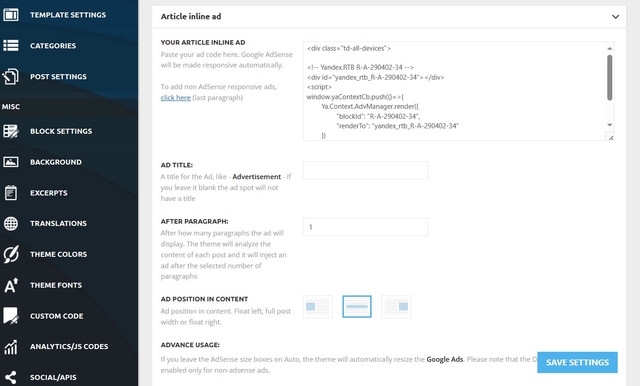
Task: Go to Post Settings
Action: [x=58, y=77]
